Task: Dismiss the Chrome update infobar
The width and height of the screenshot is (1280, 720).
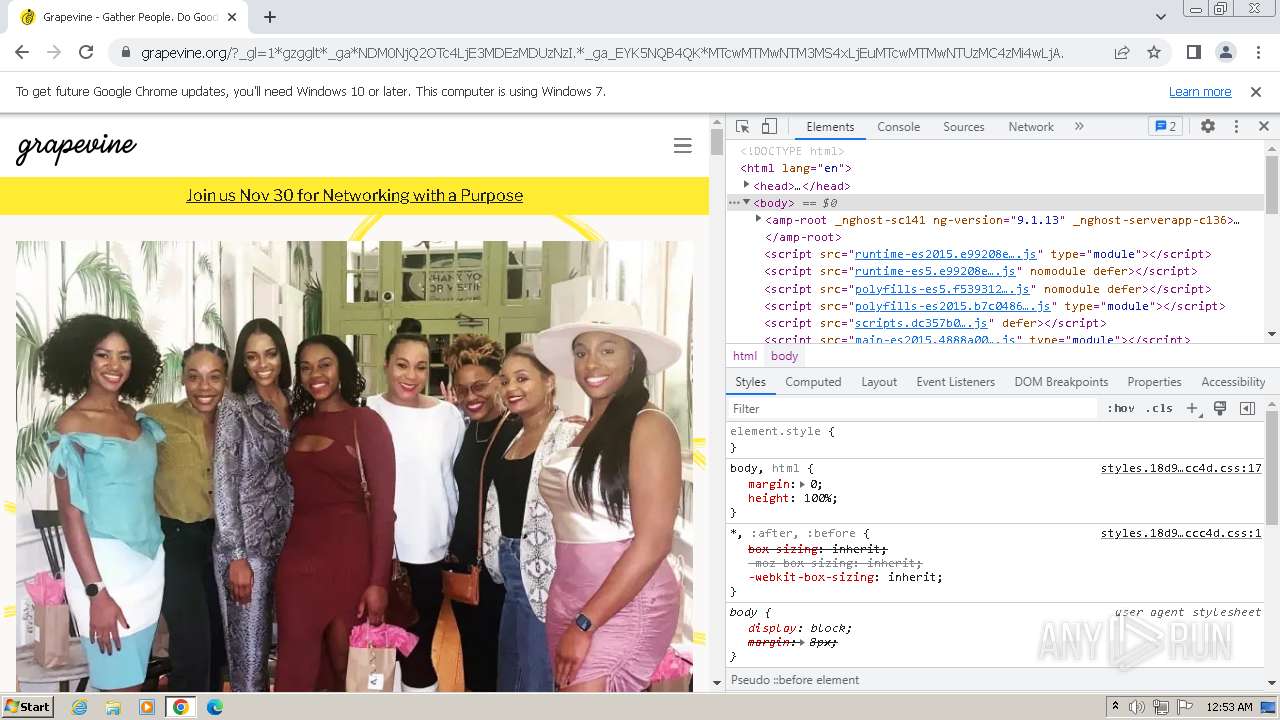Action: coord(1256,91)
